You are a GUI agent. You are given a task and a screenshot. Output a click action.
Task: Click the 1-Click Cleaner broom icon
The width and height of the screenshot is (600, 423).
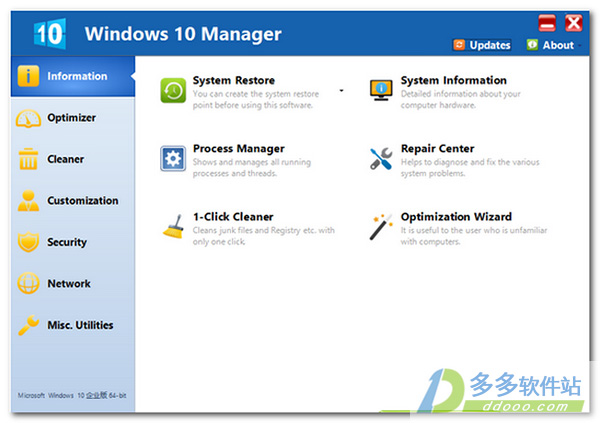click(173, 226)
